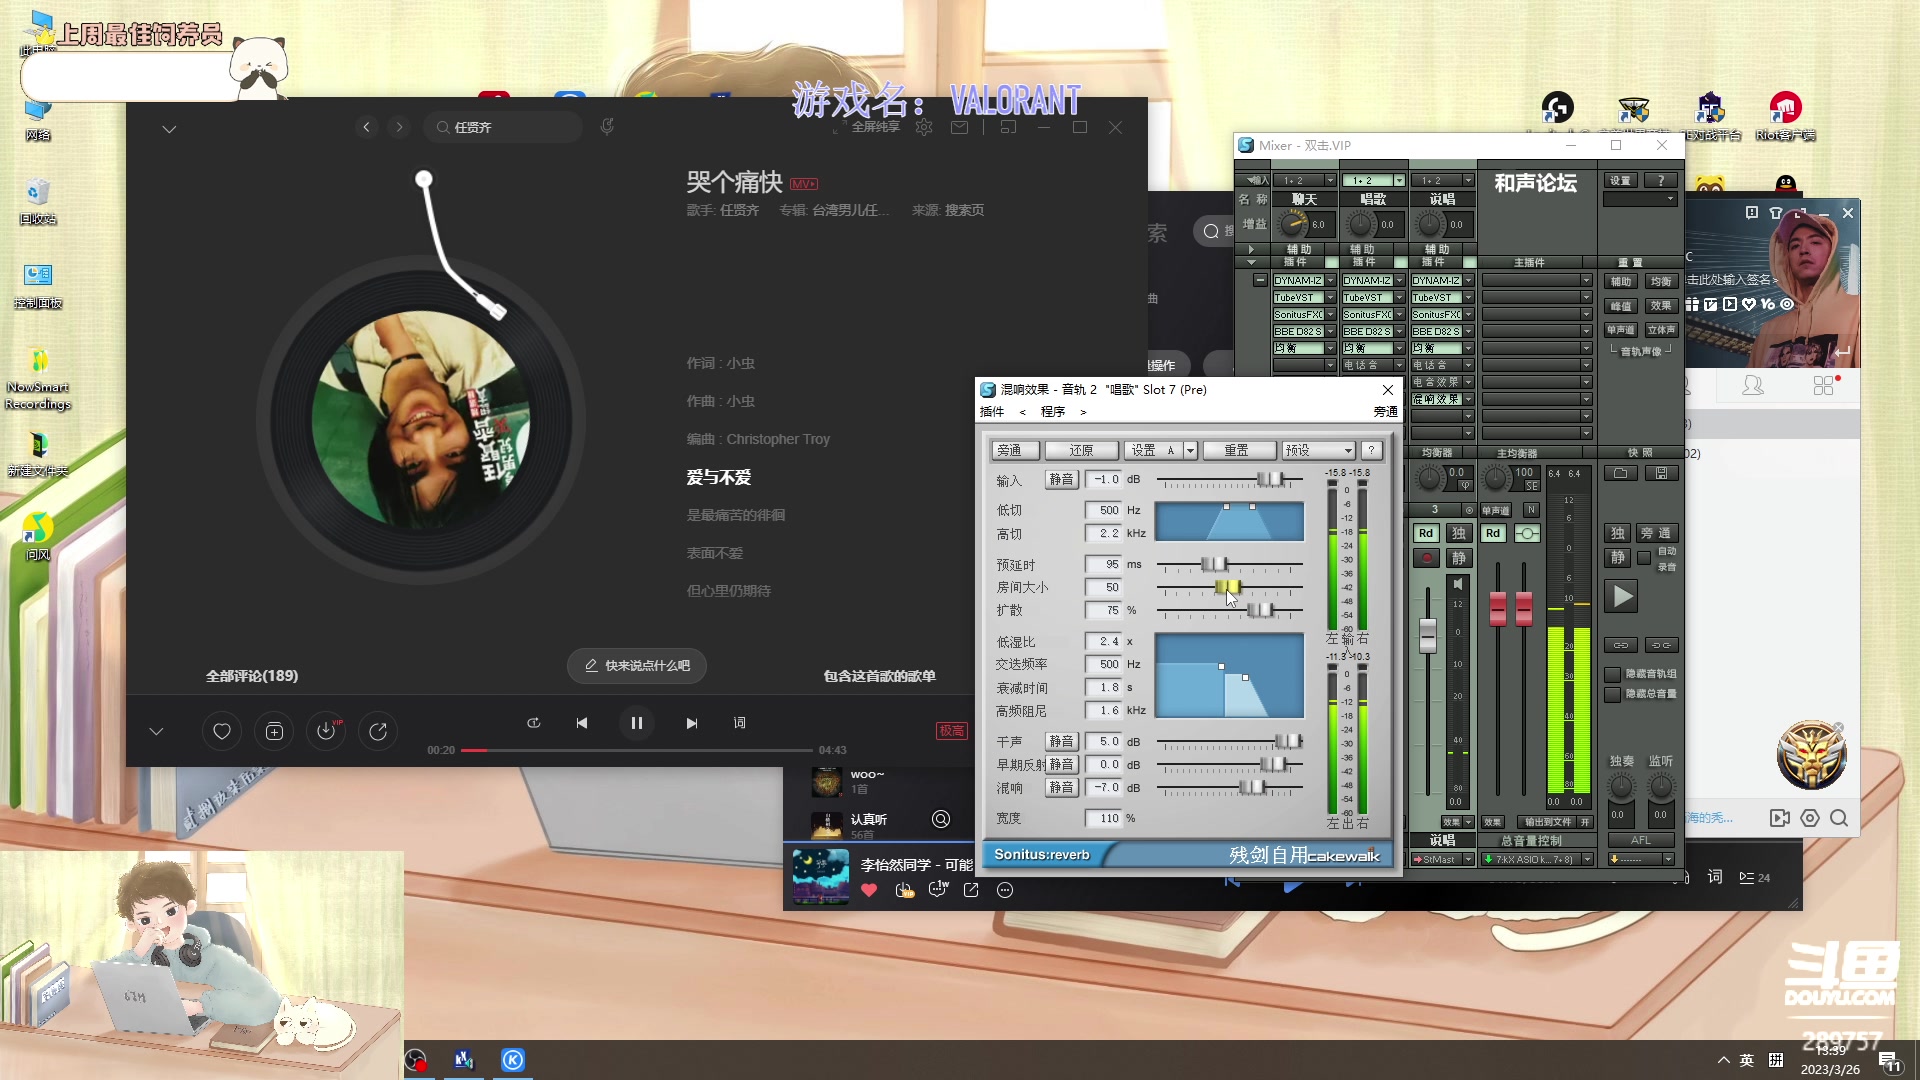The height and width of the screenshot is (1080, 1920).
Task: Open the 插件 menu in the reverb window
Action: coord(993,411)
